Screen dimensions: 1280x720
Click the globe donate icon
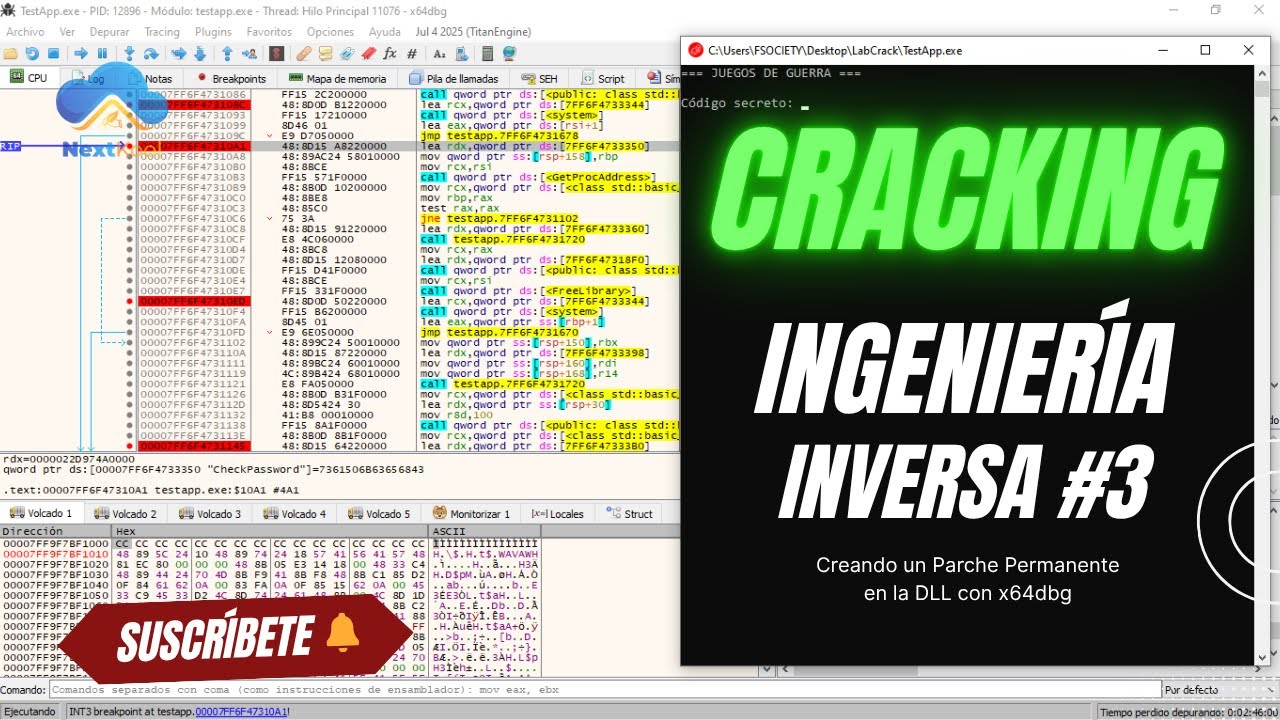(509, 53)
